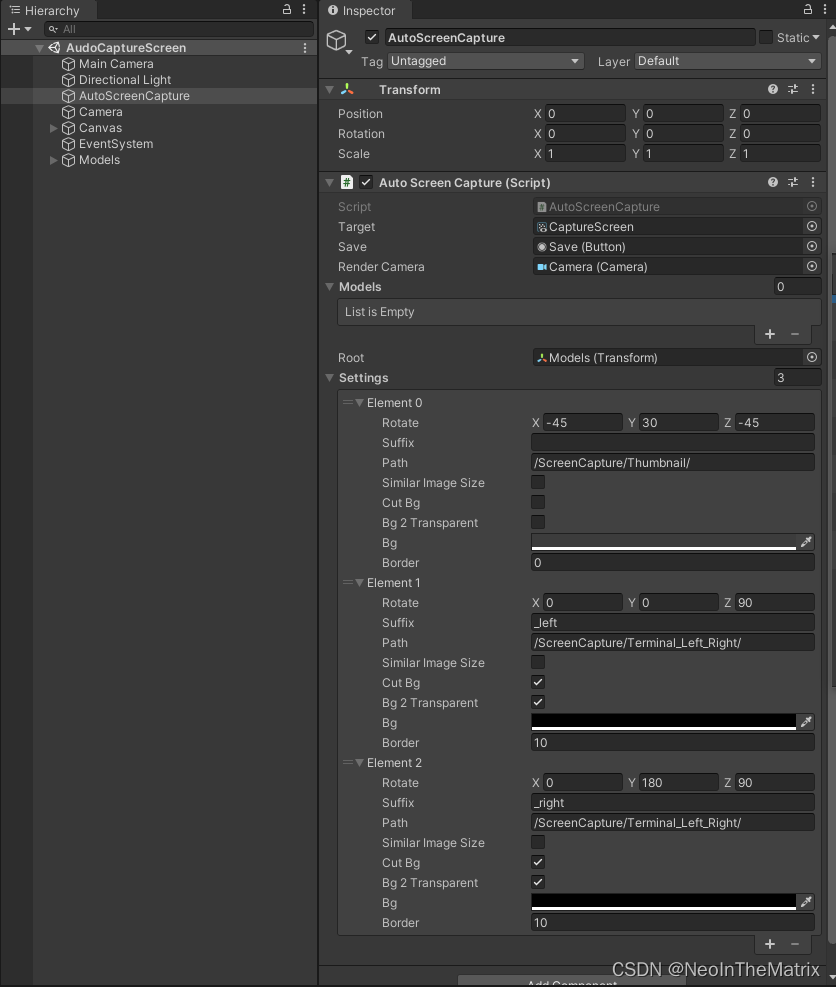Viewport: 836px width, 987px height.
Task: Expand the Canvas object in the Hierarchy
Action: [x=54, y=128]
